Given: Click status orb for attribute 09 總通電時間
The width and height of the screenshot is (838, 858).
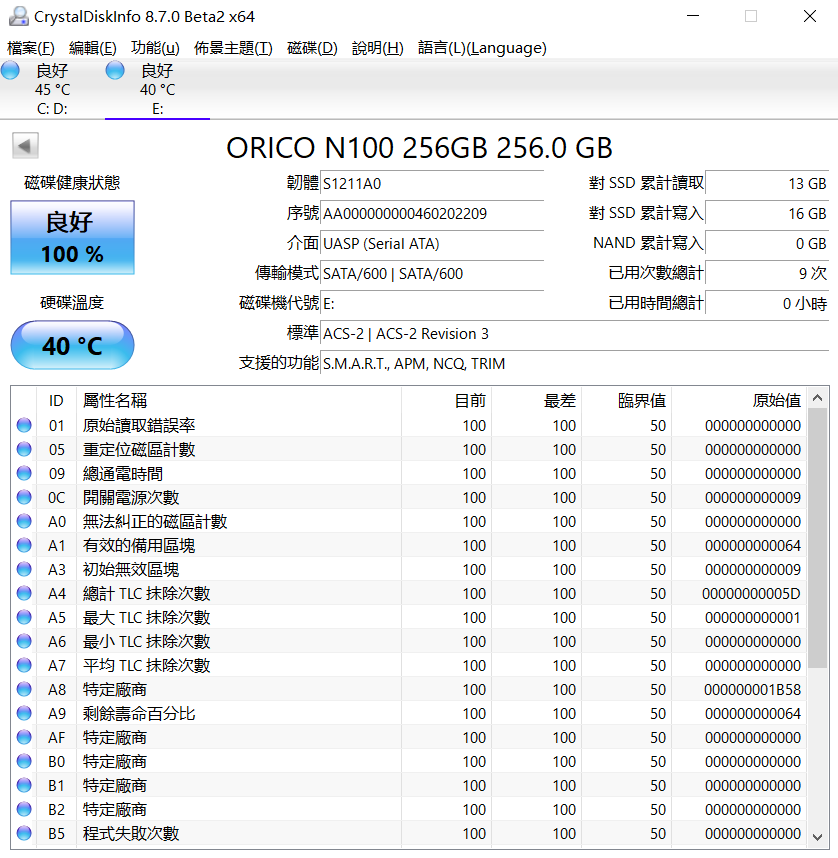Looking at the screenshot, I should point(24,473).
